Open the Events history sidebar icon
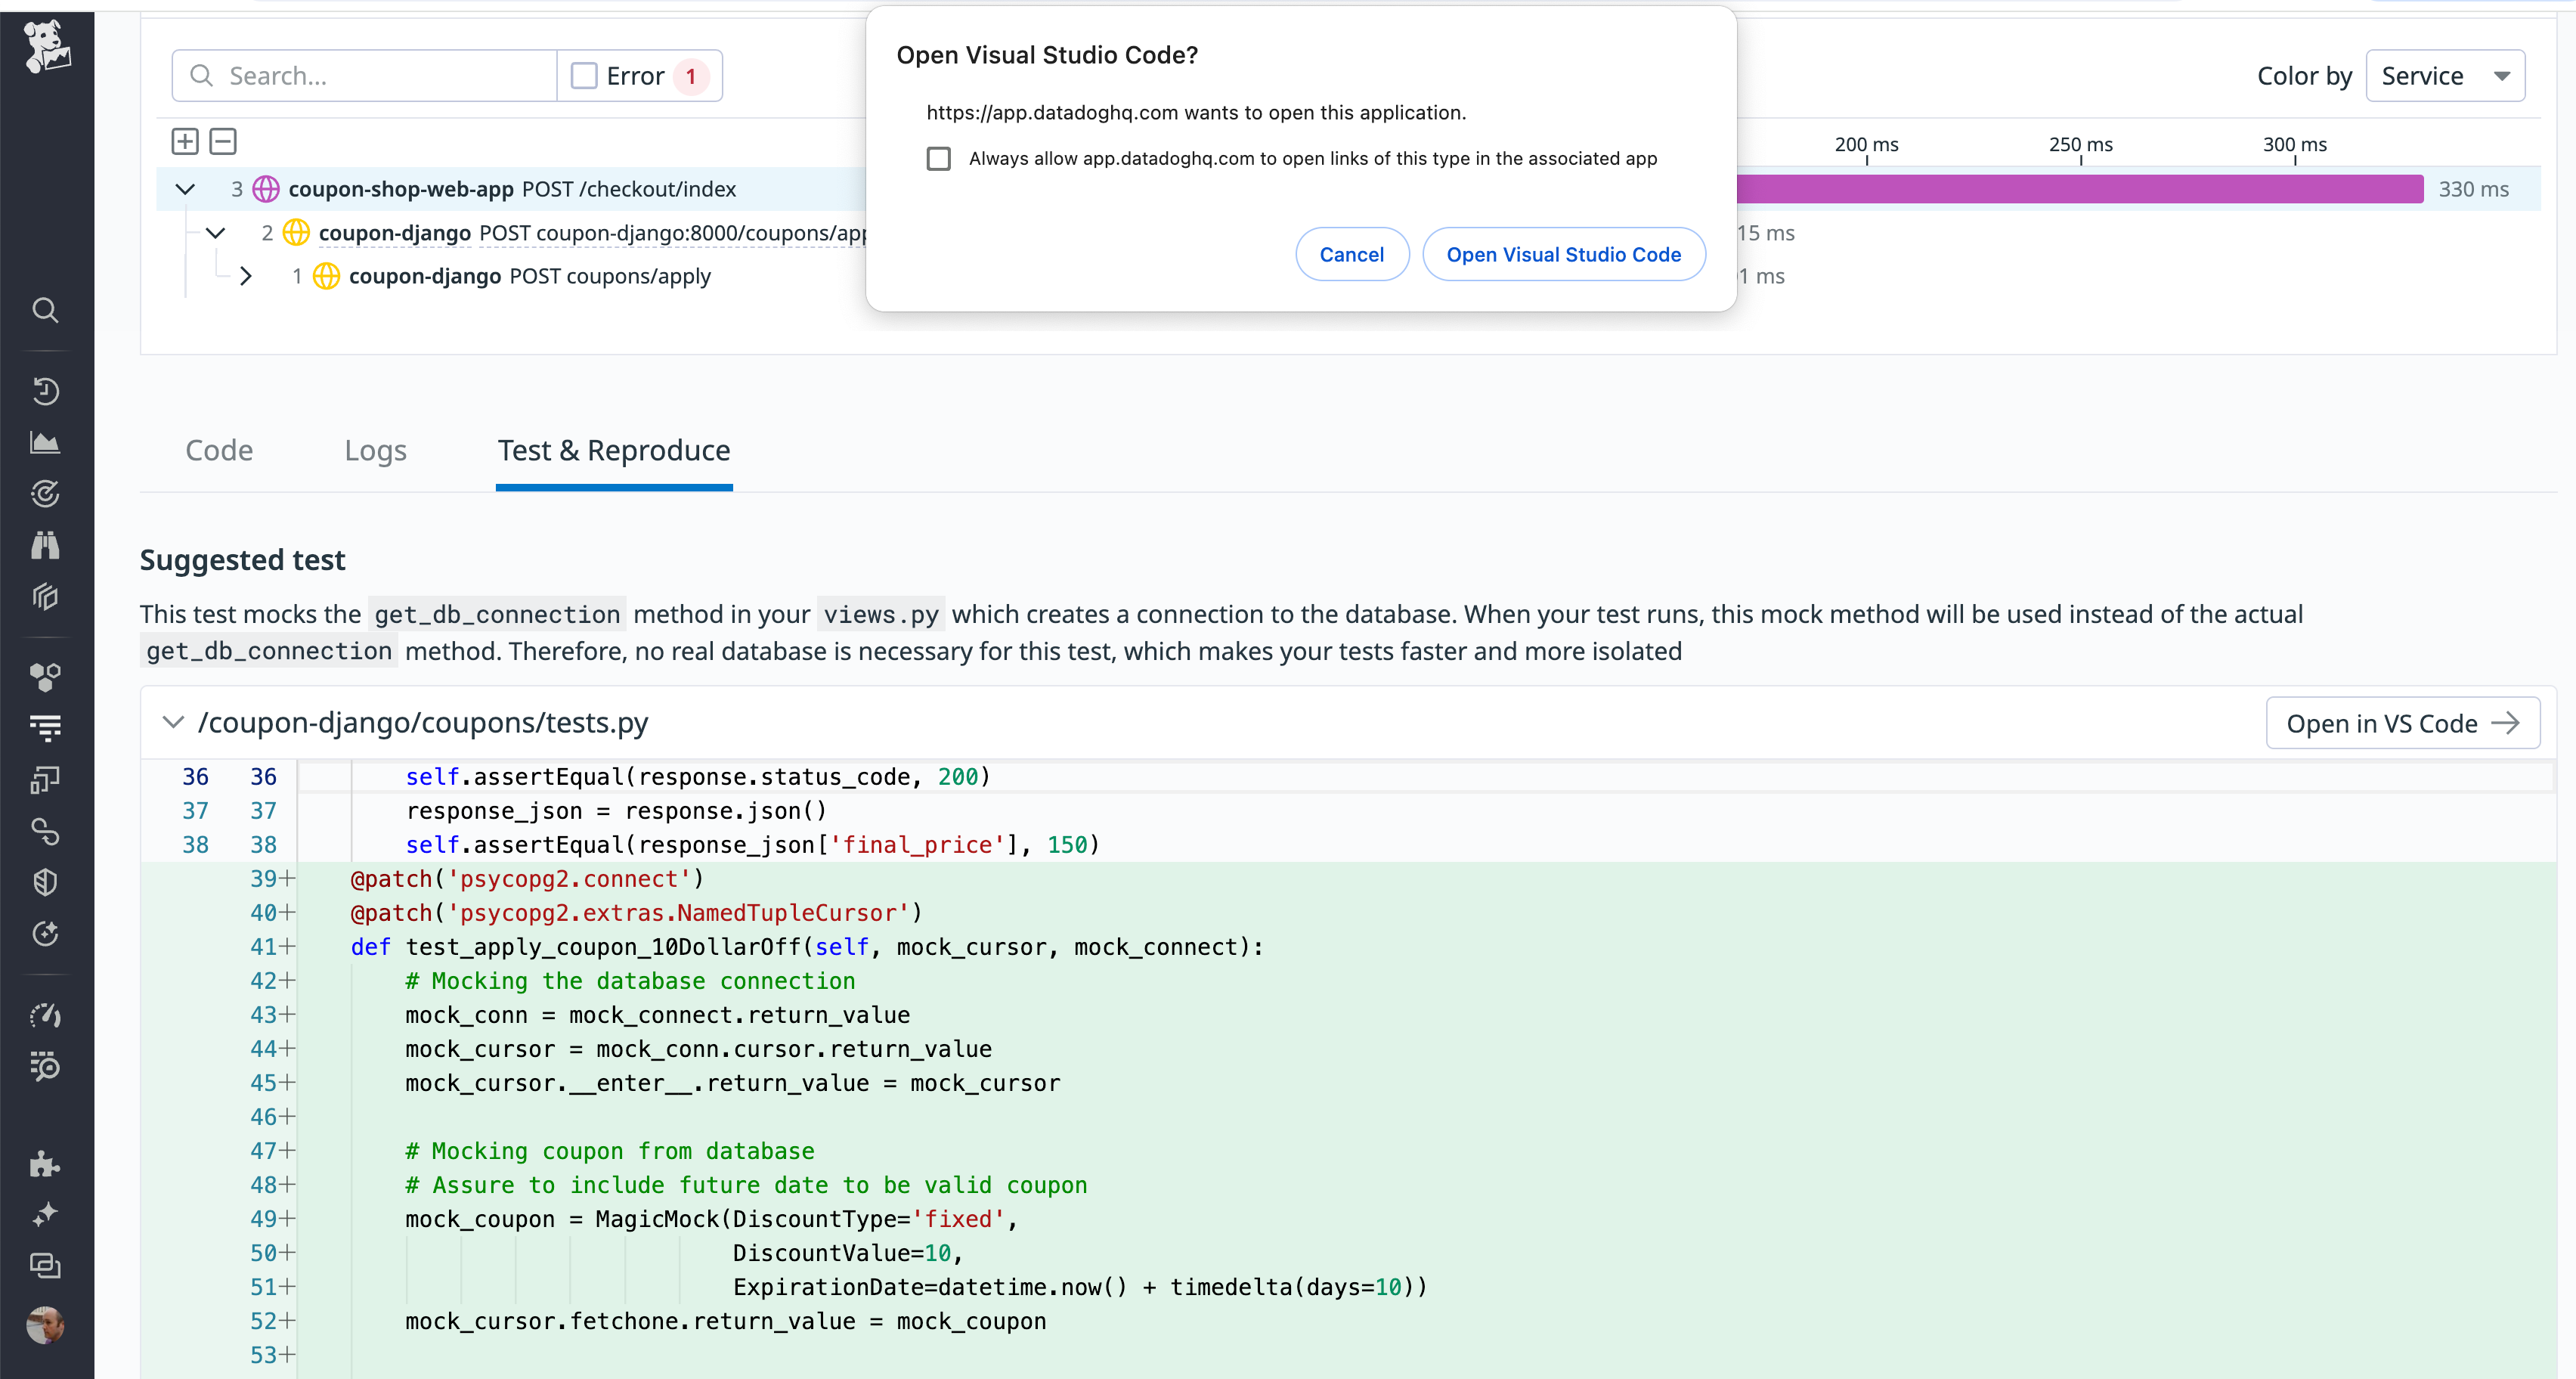2576x1379 pixels. 46,391
